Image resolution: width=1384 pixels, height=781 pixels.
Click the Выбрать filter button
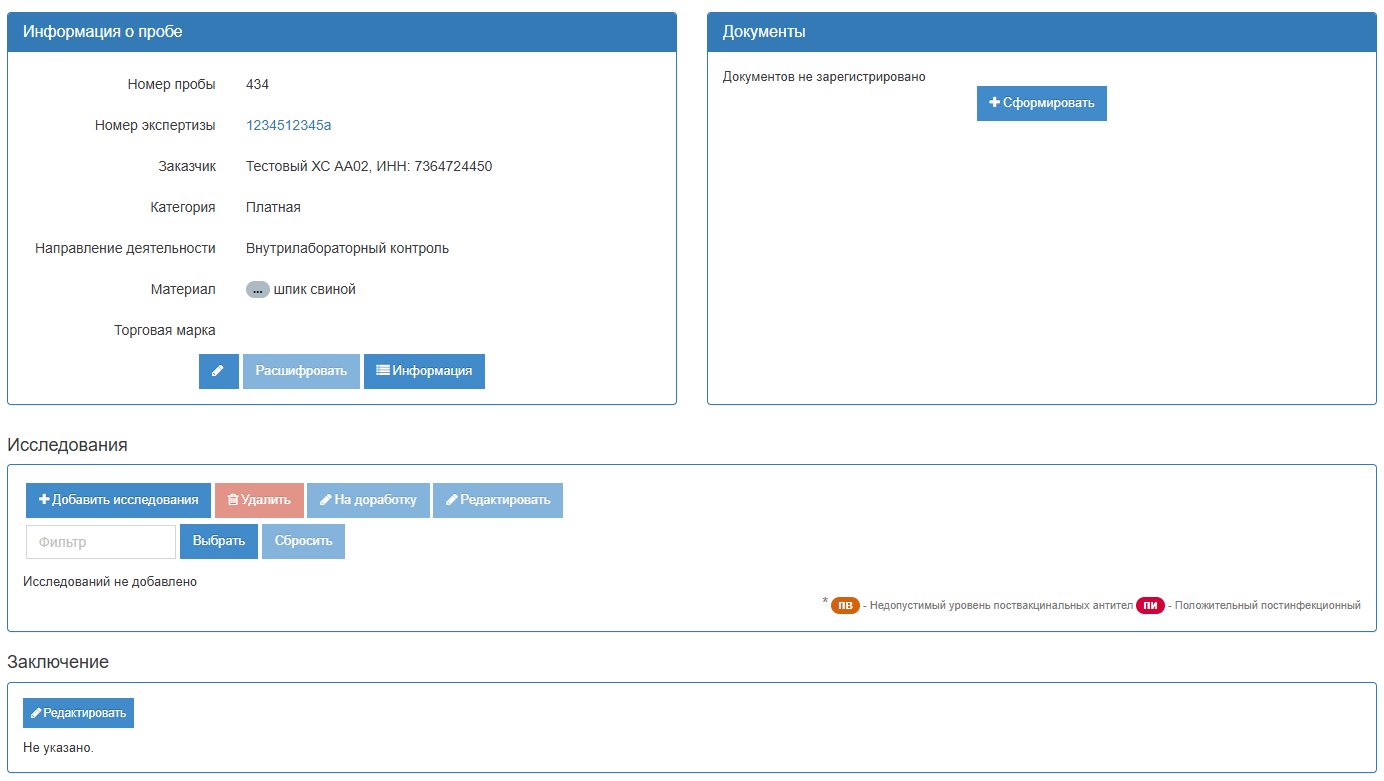pos(218,541)
